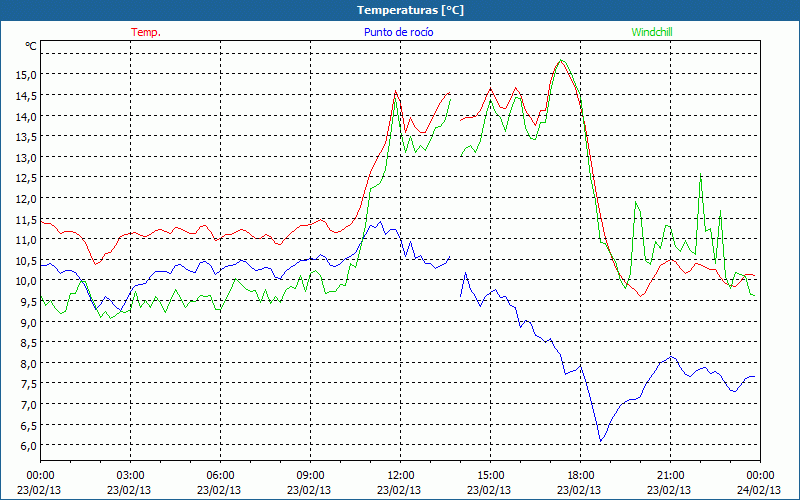Click the 6,0 value on temperature axis
Image resolution: width=800 pixels, height=500 pixels.
click(28, 446)
